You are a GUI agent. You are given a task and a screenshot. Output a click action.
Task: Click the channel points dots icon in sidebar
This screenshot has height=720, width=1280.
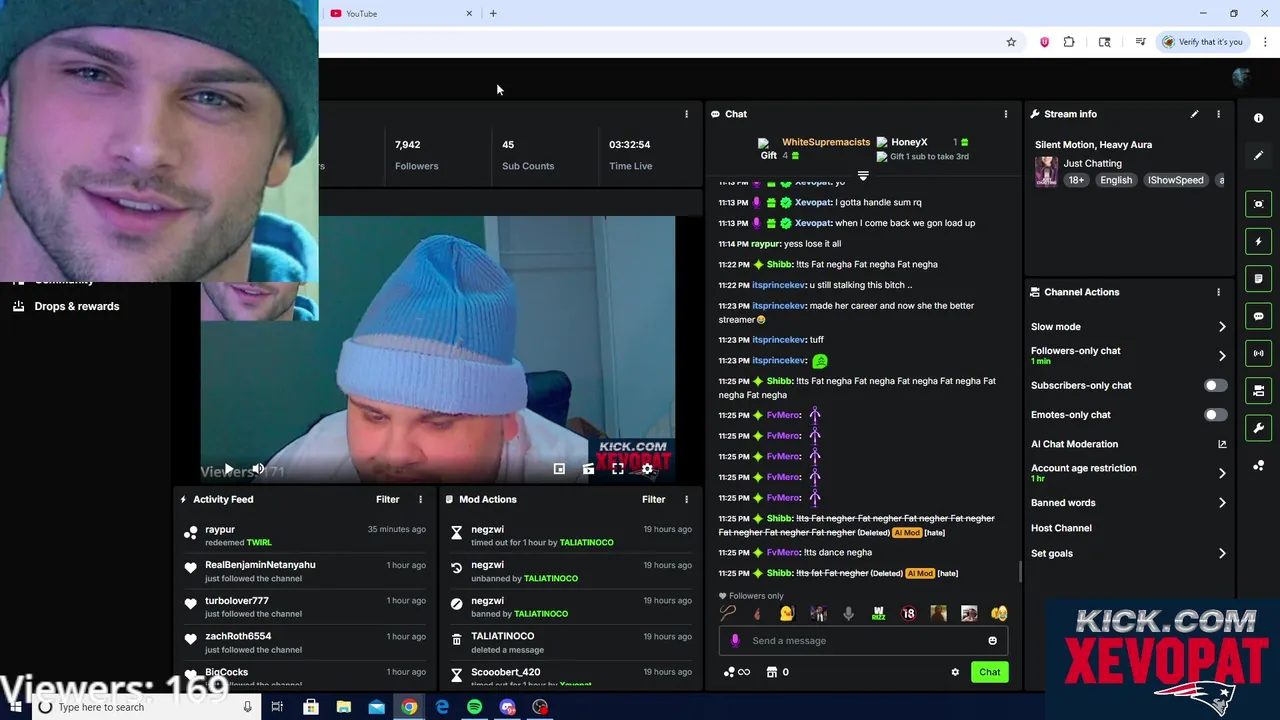tap(1259, 465)
